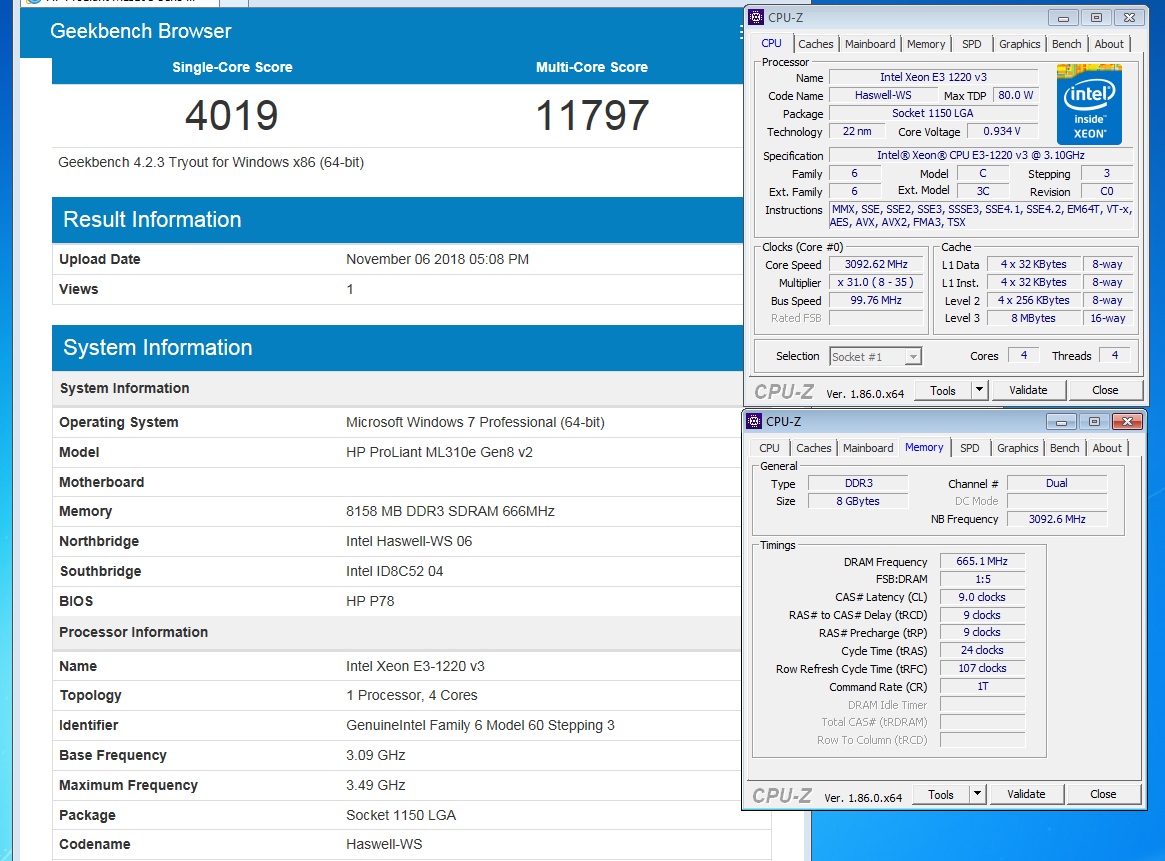1165x861 pixels.
Task: Click multi-core score 11797
Action: 592,116
